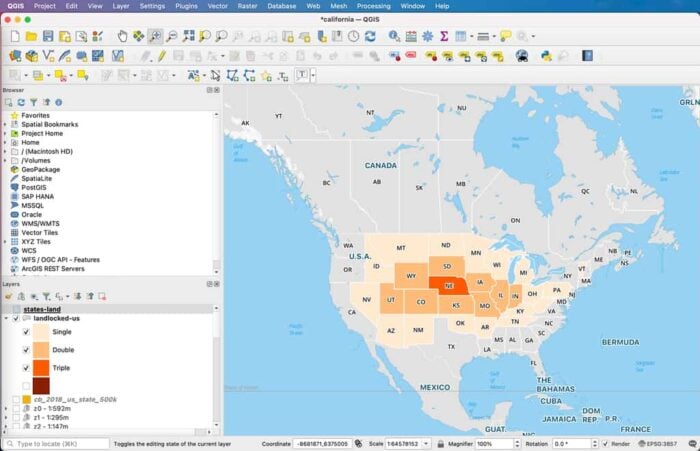Remove layer icon in Layers toolbar
This screenshot has width=700, height=451.
[102, 296]
